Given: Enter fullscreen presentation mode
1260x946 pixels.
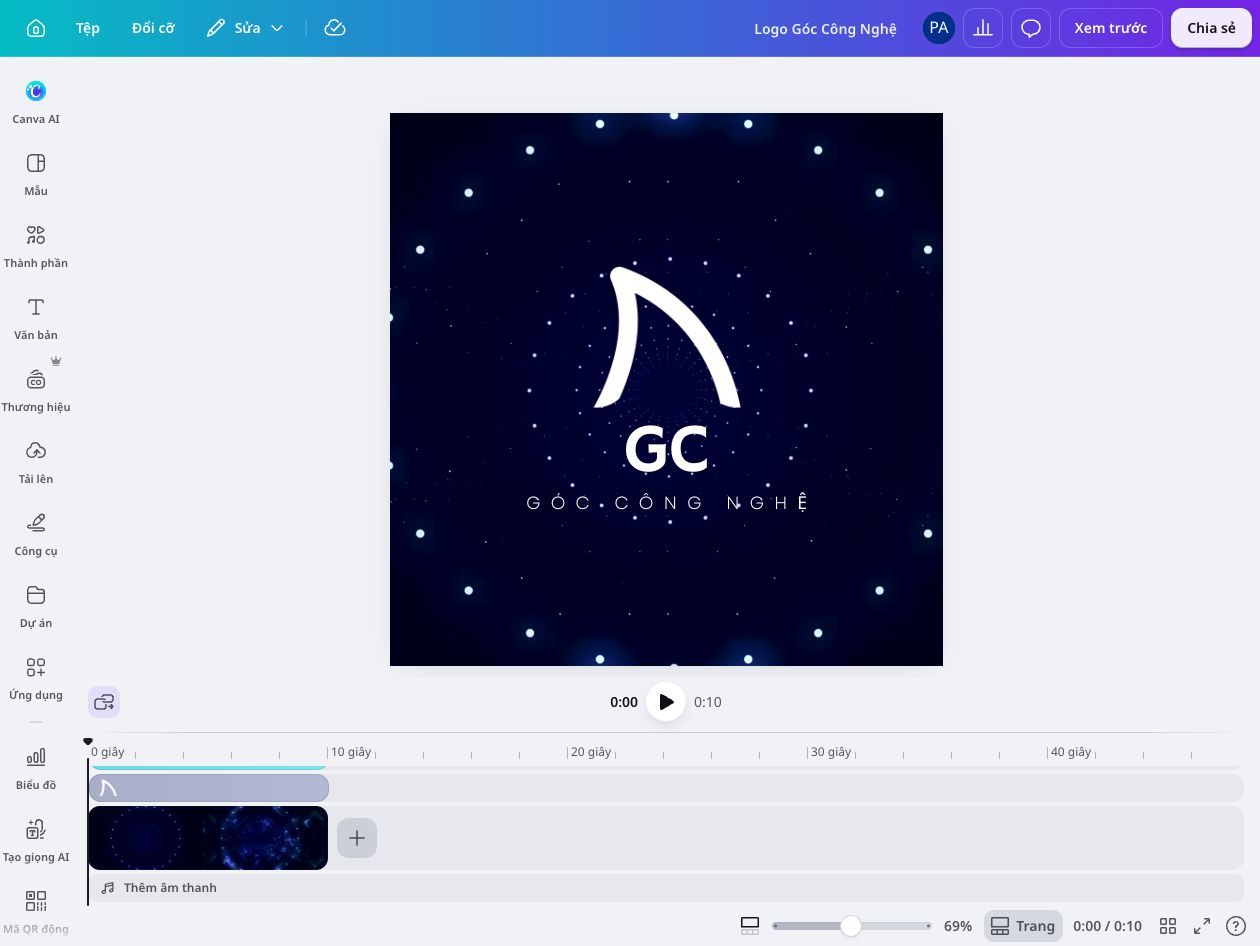Looking at the screenshot, I should [x=1202, y=926].
